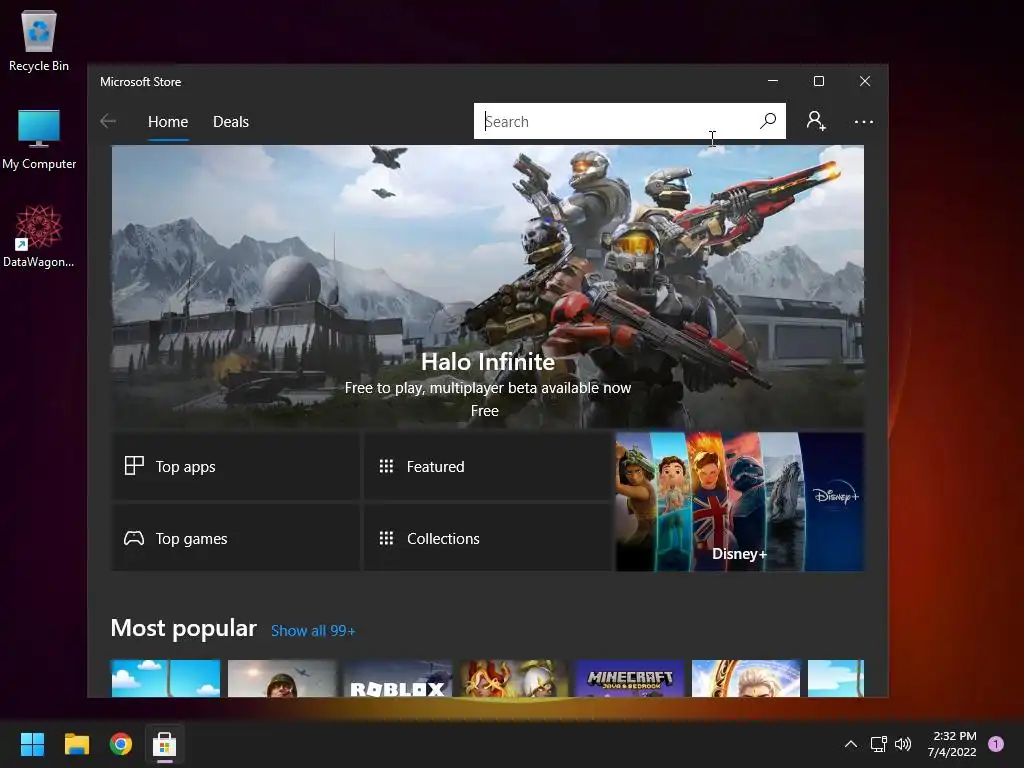
Task: Launch Google Chrome from the taskbar
Action: [121, 744]
